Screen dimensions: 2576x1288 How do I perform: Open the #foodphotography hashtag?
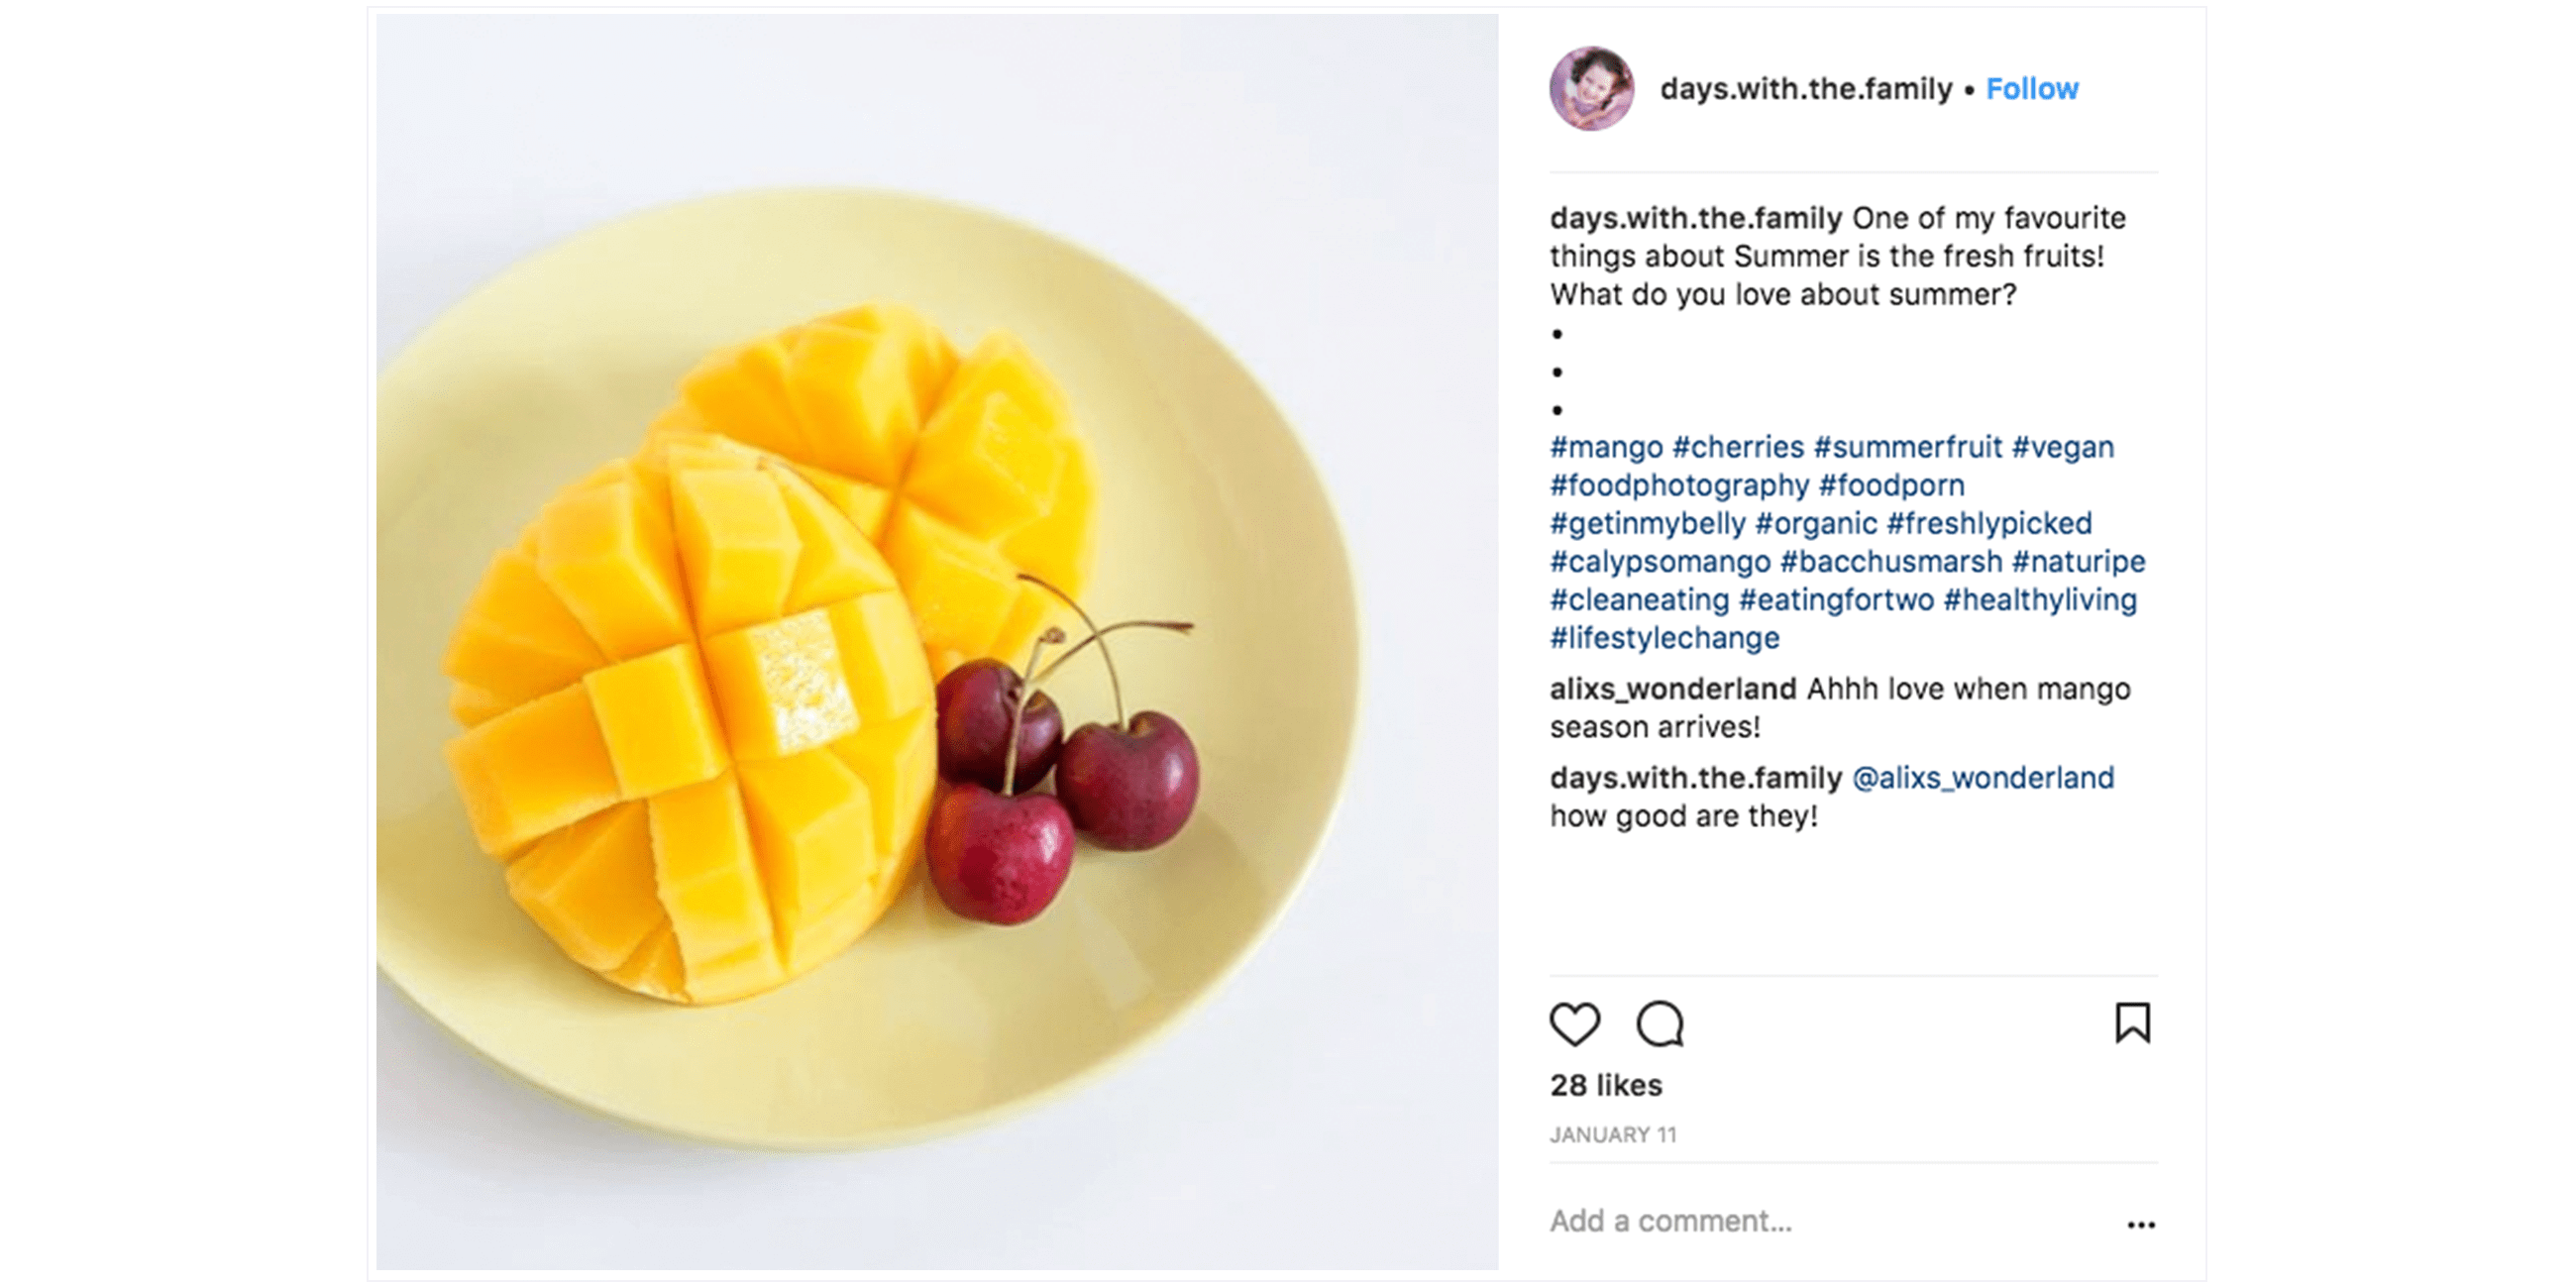[1679, 485]
